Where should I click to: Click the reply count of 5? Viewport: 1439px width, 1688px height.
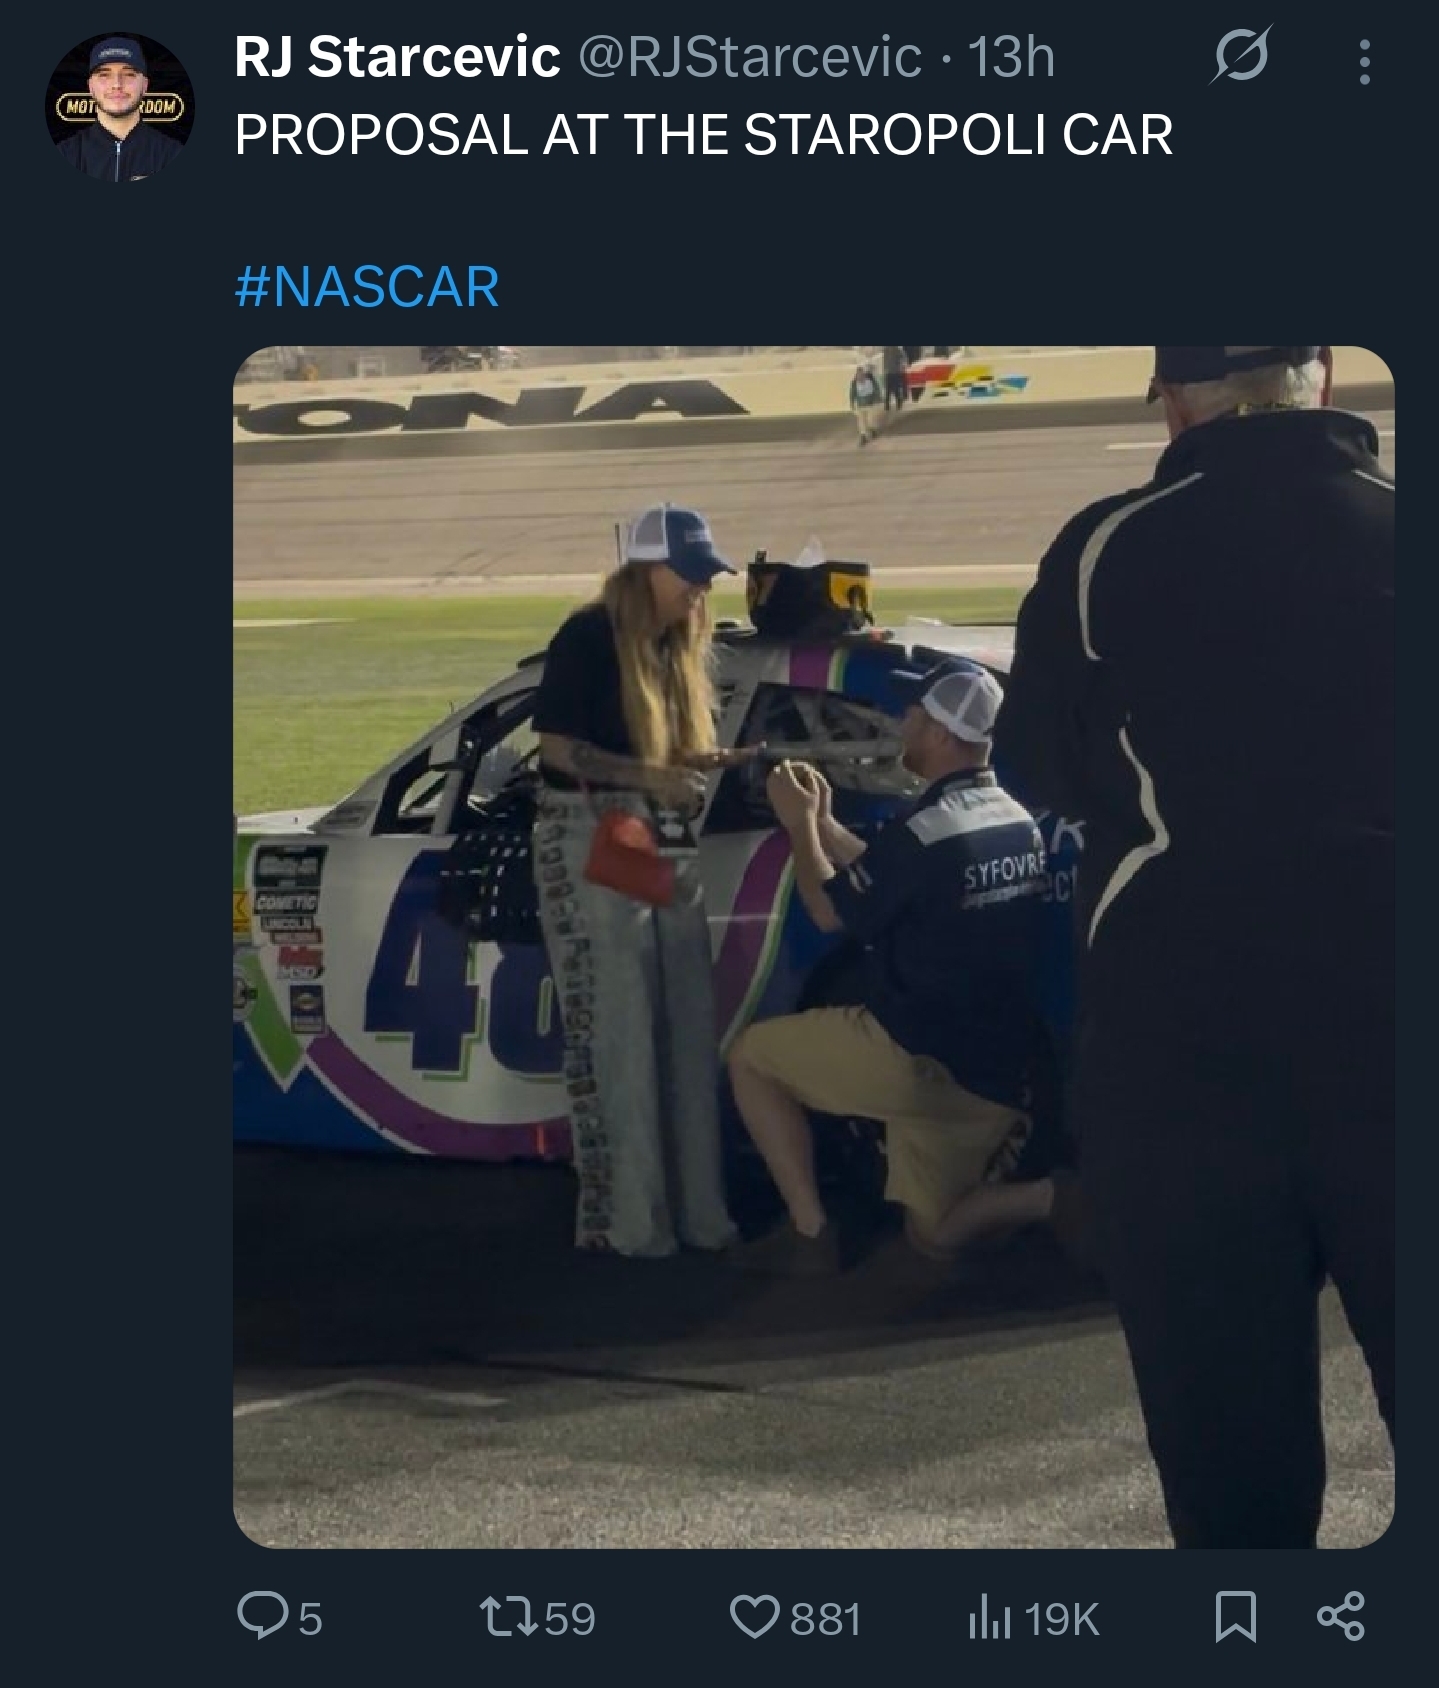(x=311, y=1619)
